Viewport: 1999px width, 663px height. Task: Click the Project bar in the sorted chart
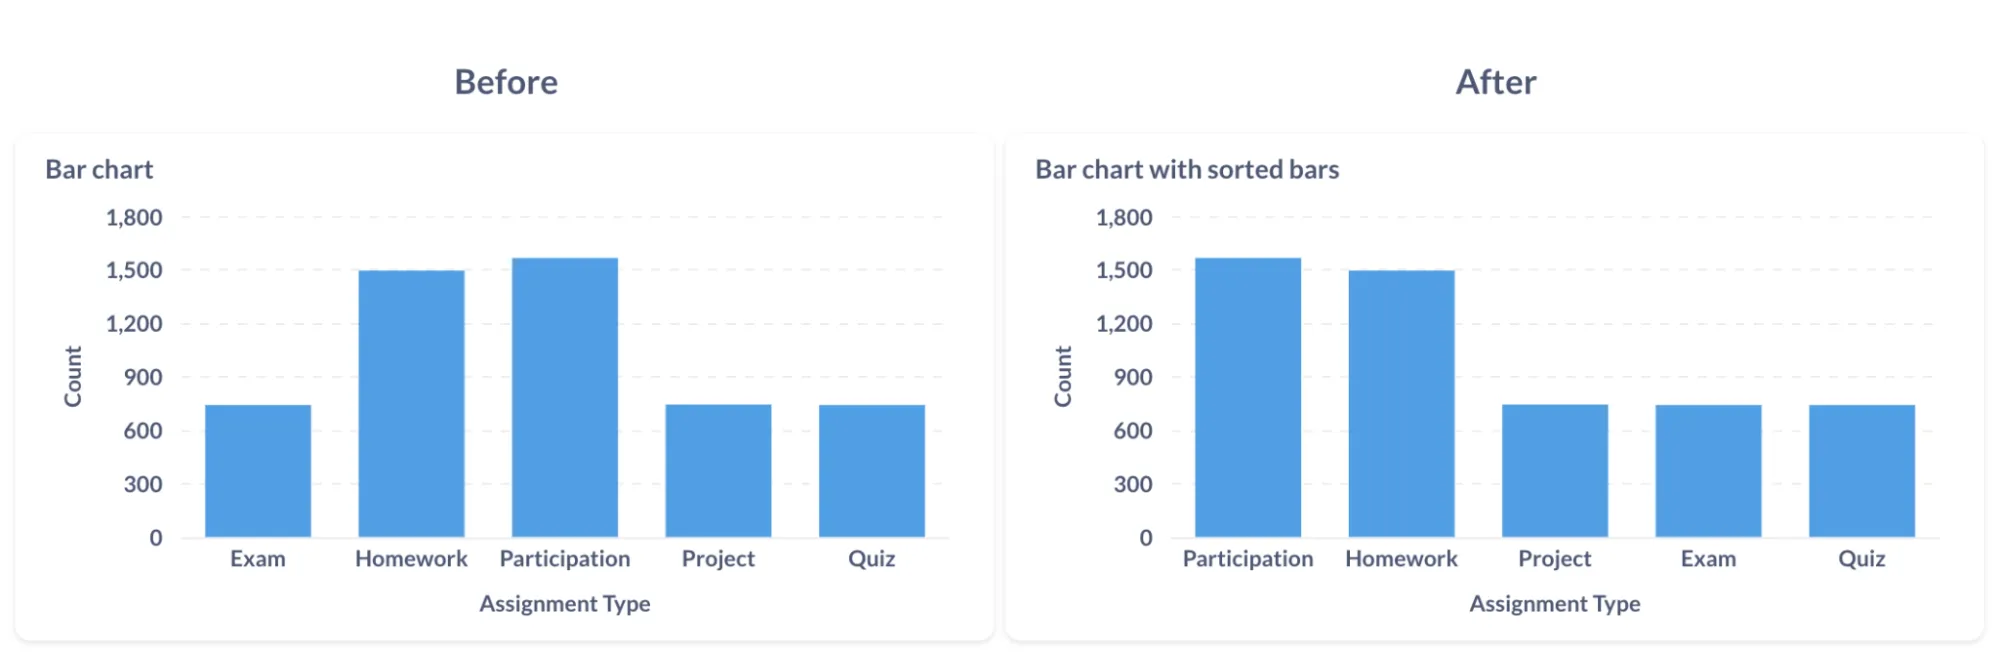(x=1555, y=470)
